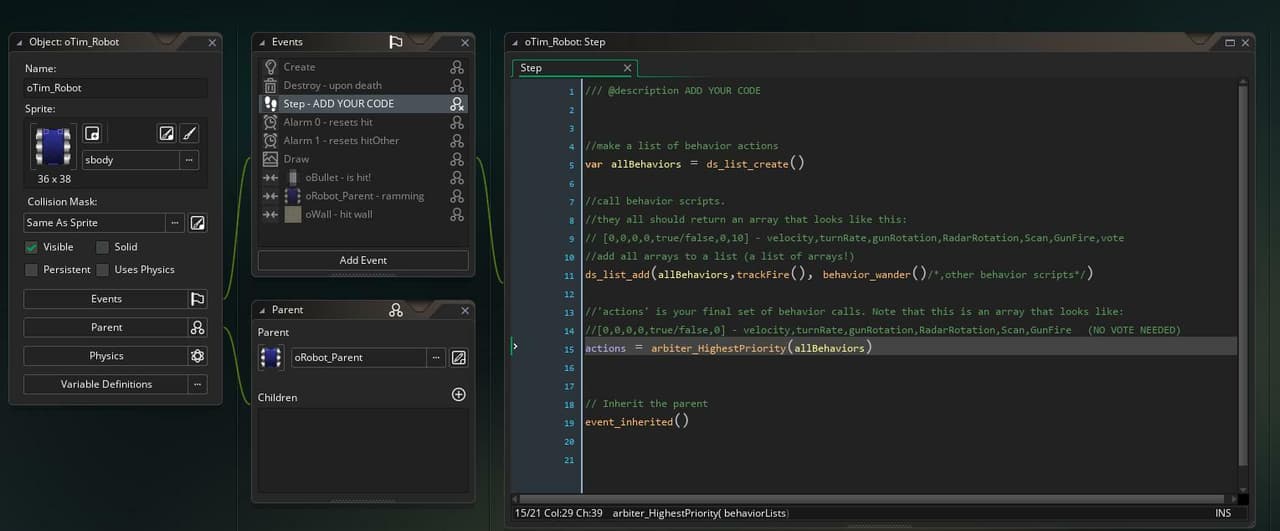Click the collision arrows icon of oWall event
The image size is (1280, 531).
(270, 214)
